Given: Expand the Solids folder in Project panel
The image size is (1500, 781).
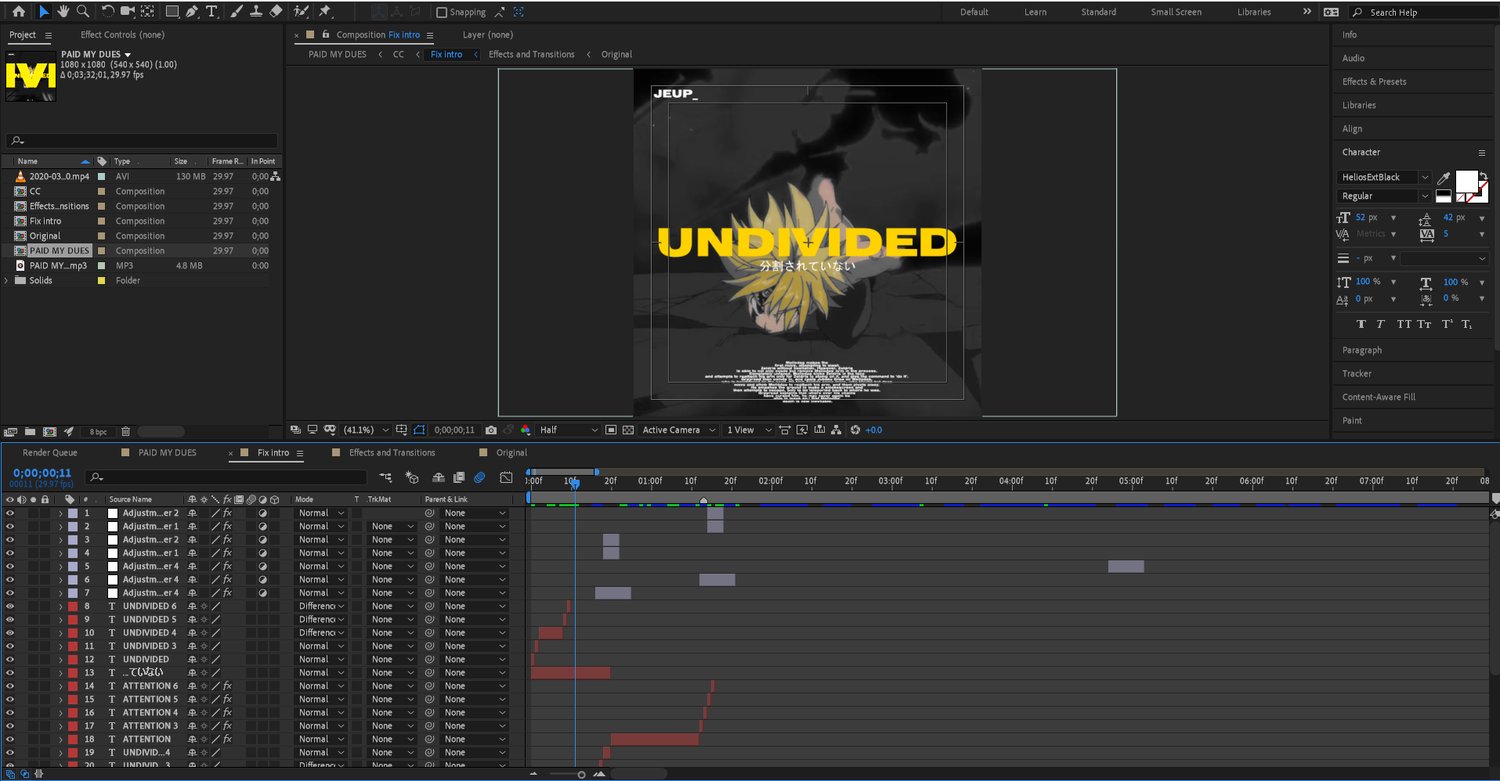Looking at the screenshot, I should click(8, 281).
